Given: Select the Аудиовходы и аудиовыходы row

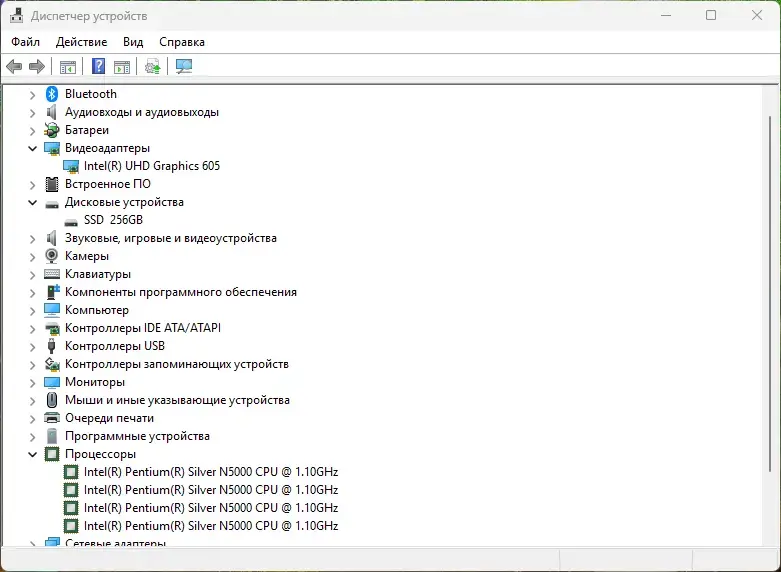Looking at the screenshot, I should (142, 112).
